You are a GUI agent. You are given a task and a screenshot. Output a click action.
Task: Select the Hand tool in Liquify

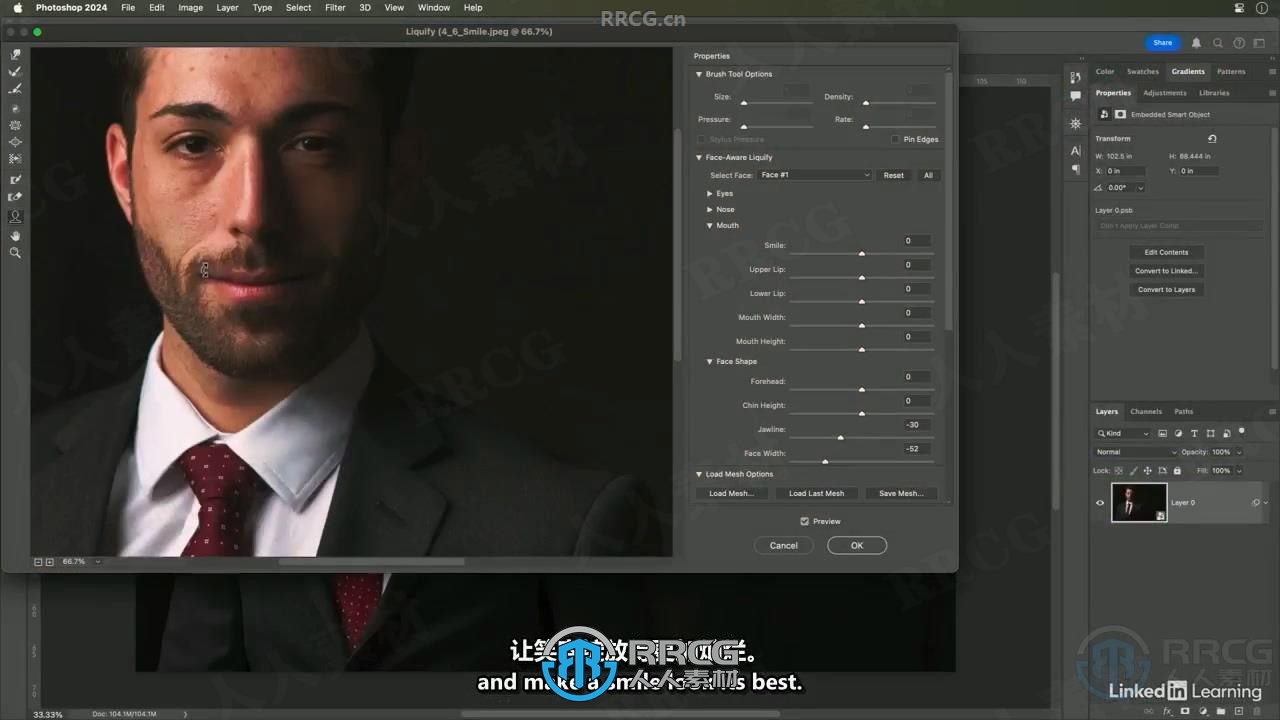pos(15,235)
